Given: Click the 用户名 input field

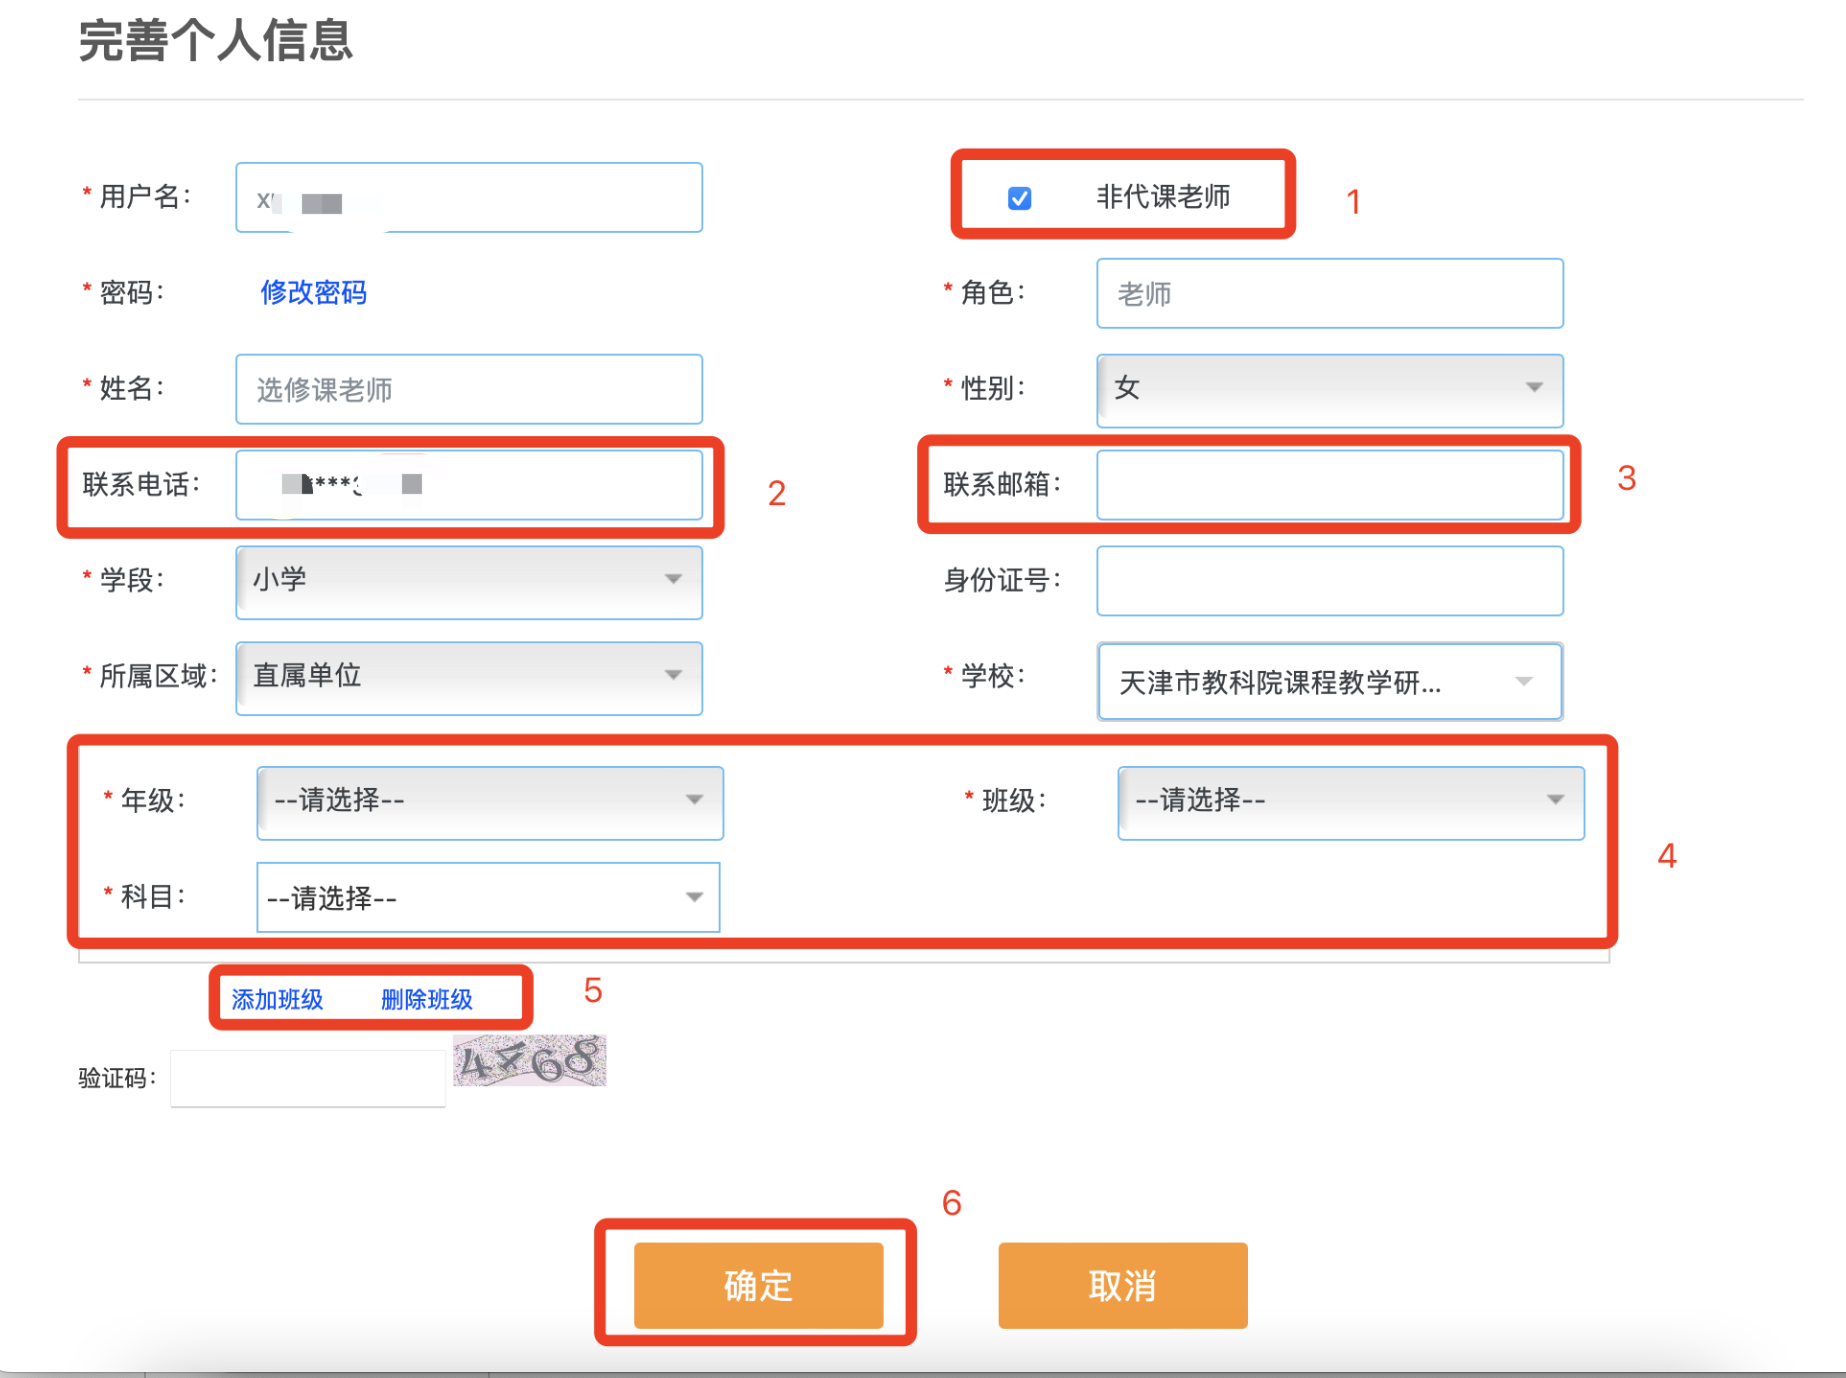Looking at the screenshot, I should (469, 198).
